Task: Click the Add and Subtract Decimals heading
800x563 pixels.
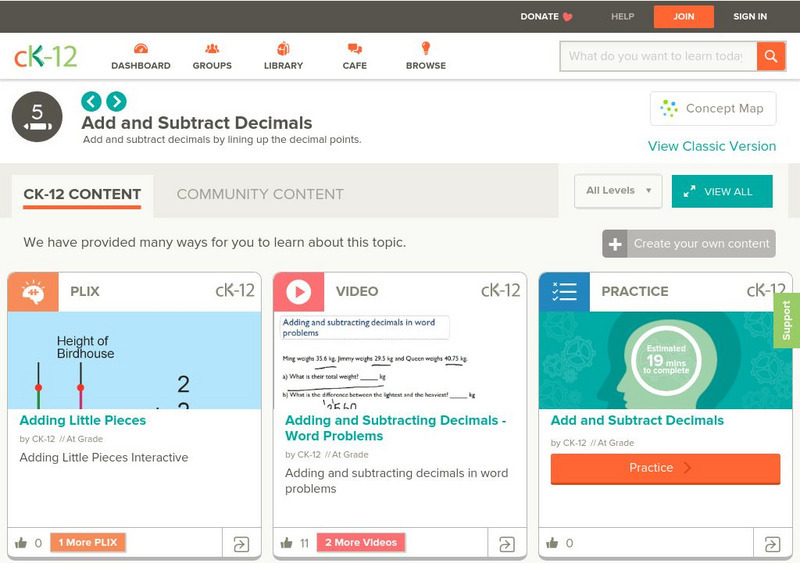Action: [197, 123]
